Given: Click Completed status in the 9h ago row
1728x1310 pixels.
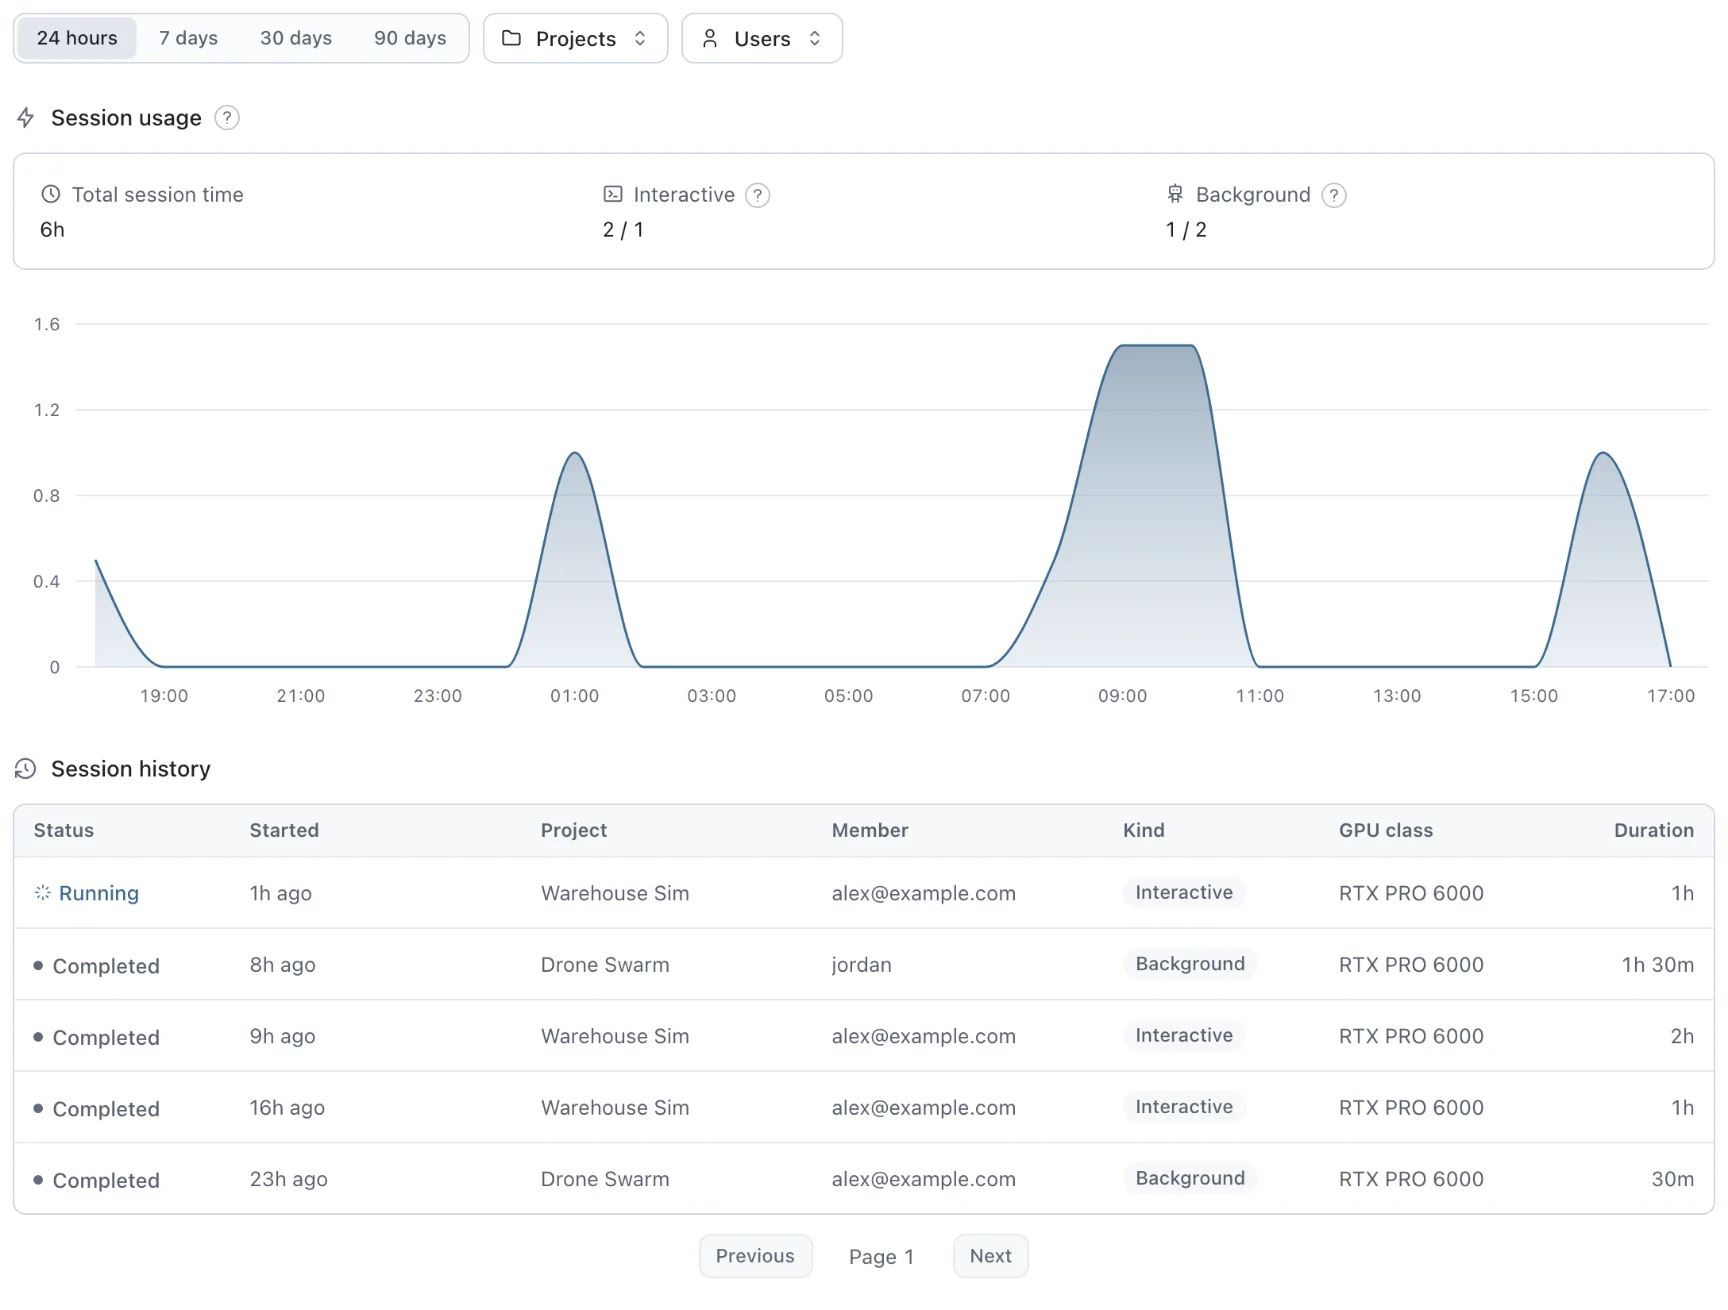Looking at the screenshot, I should click(106, 1037).
